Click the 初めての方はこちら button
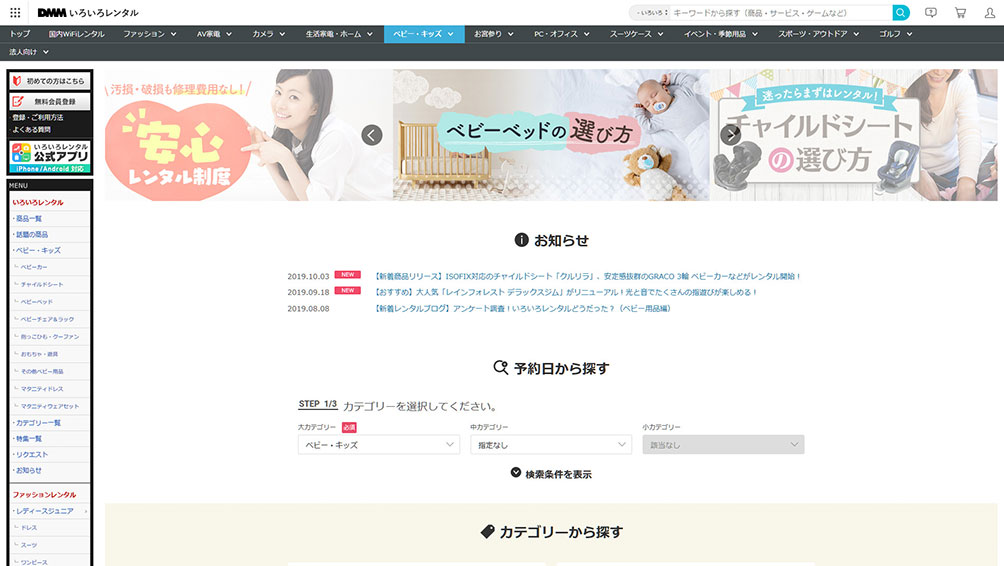 click(50, 81)
